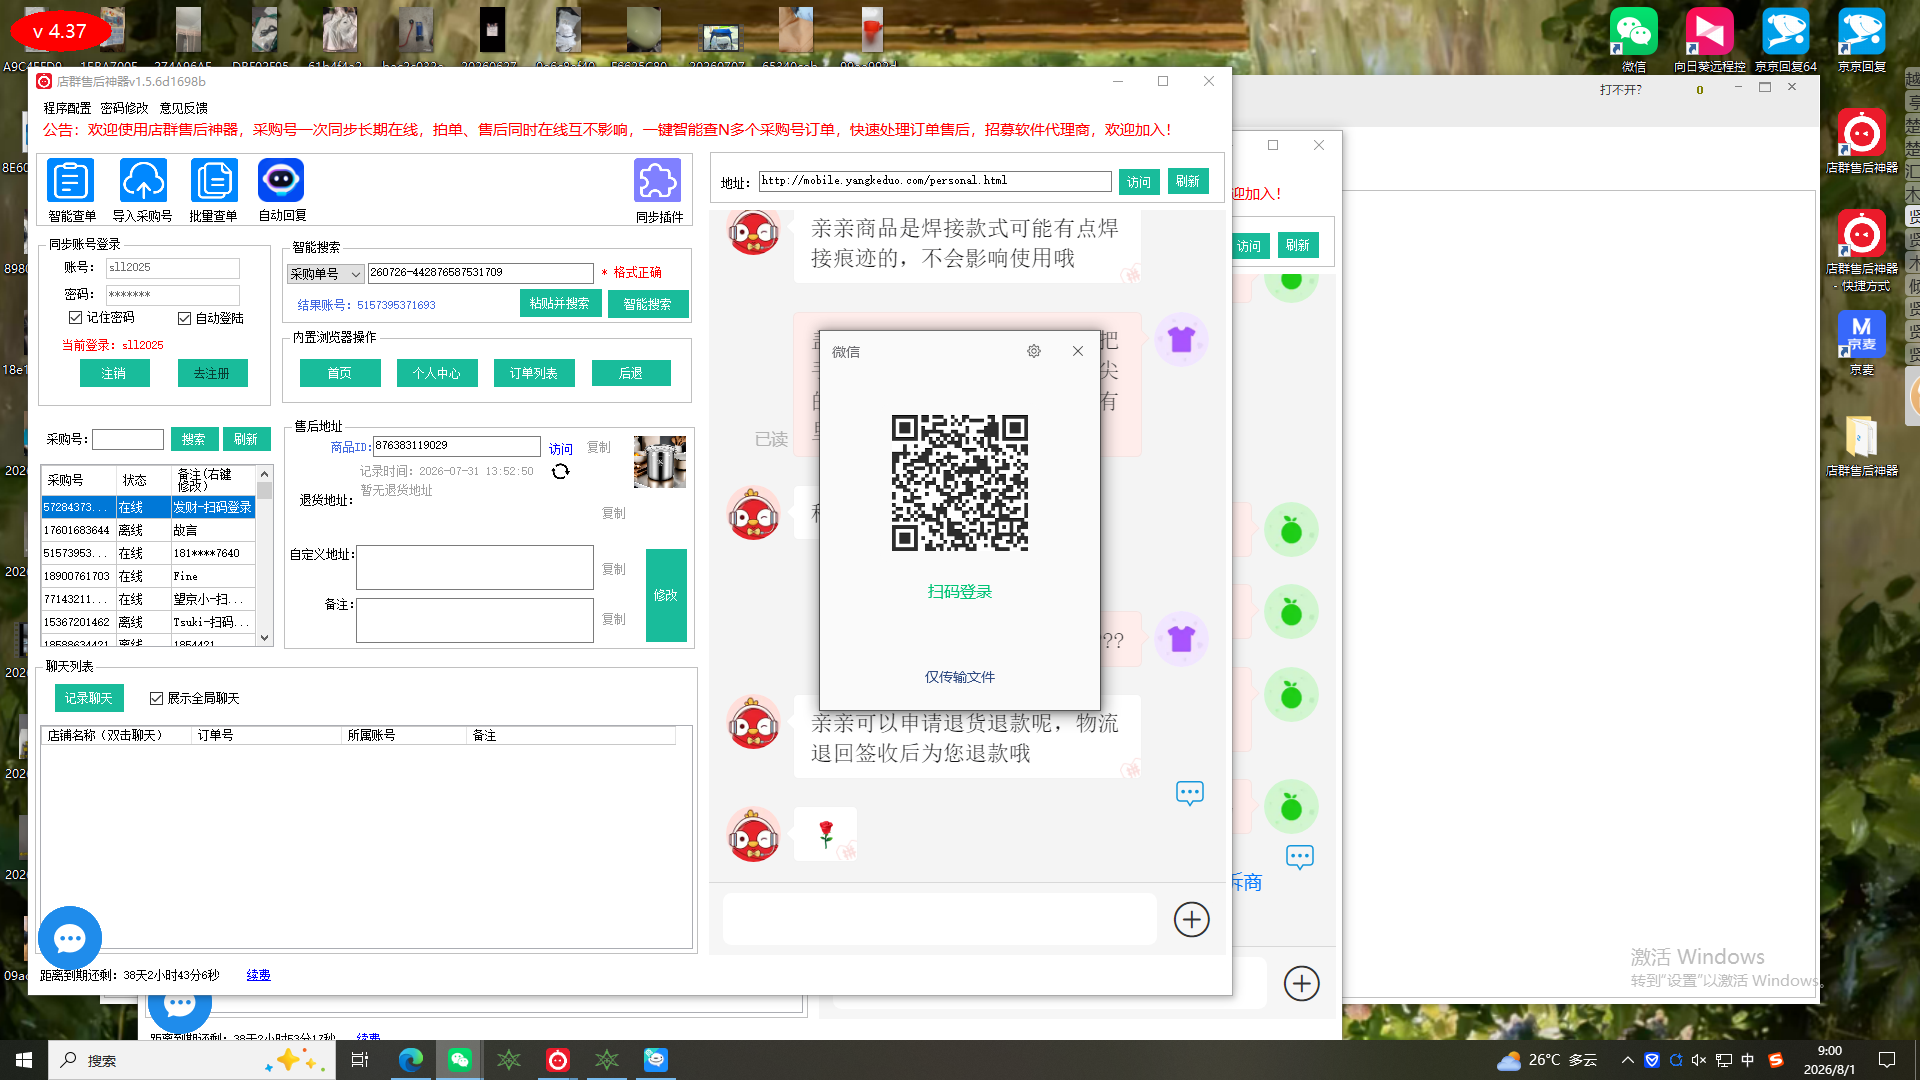Click the weather 26°C 多云 widget
Image resolution: width=1920 pixels, height=1080 pixels.
1547,1060
